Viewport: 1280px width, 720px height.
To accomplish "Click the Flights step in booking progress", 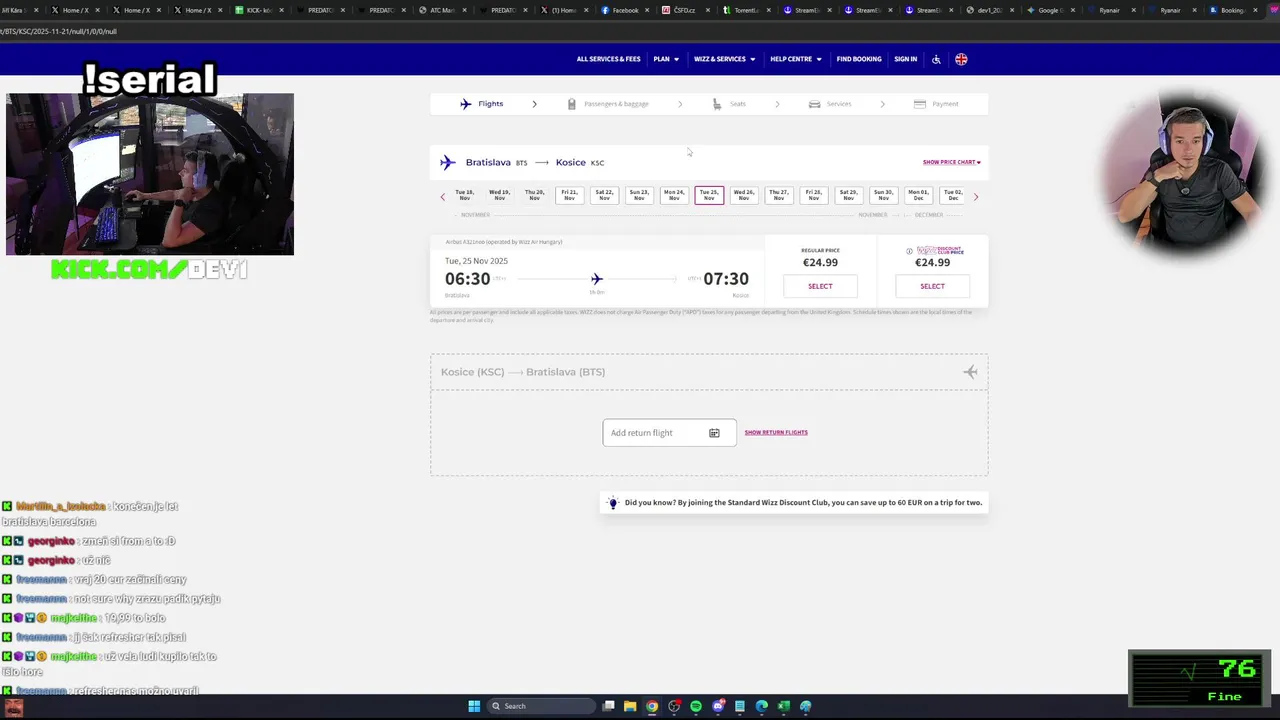I will (482, 104).
